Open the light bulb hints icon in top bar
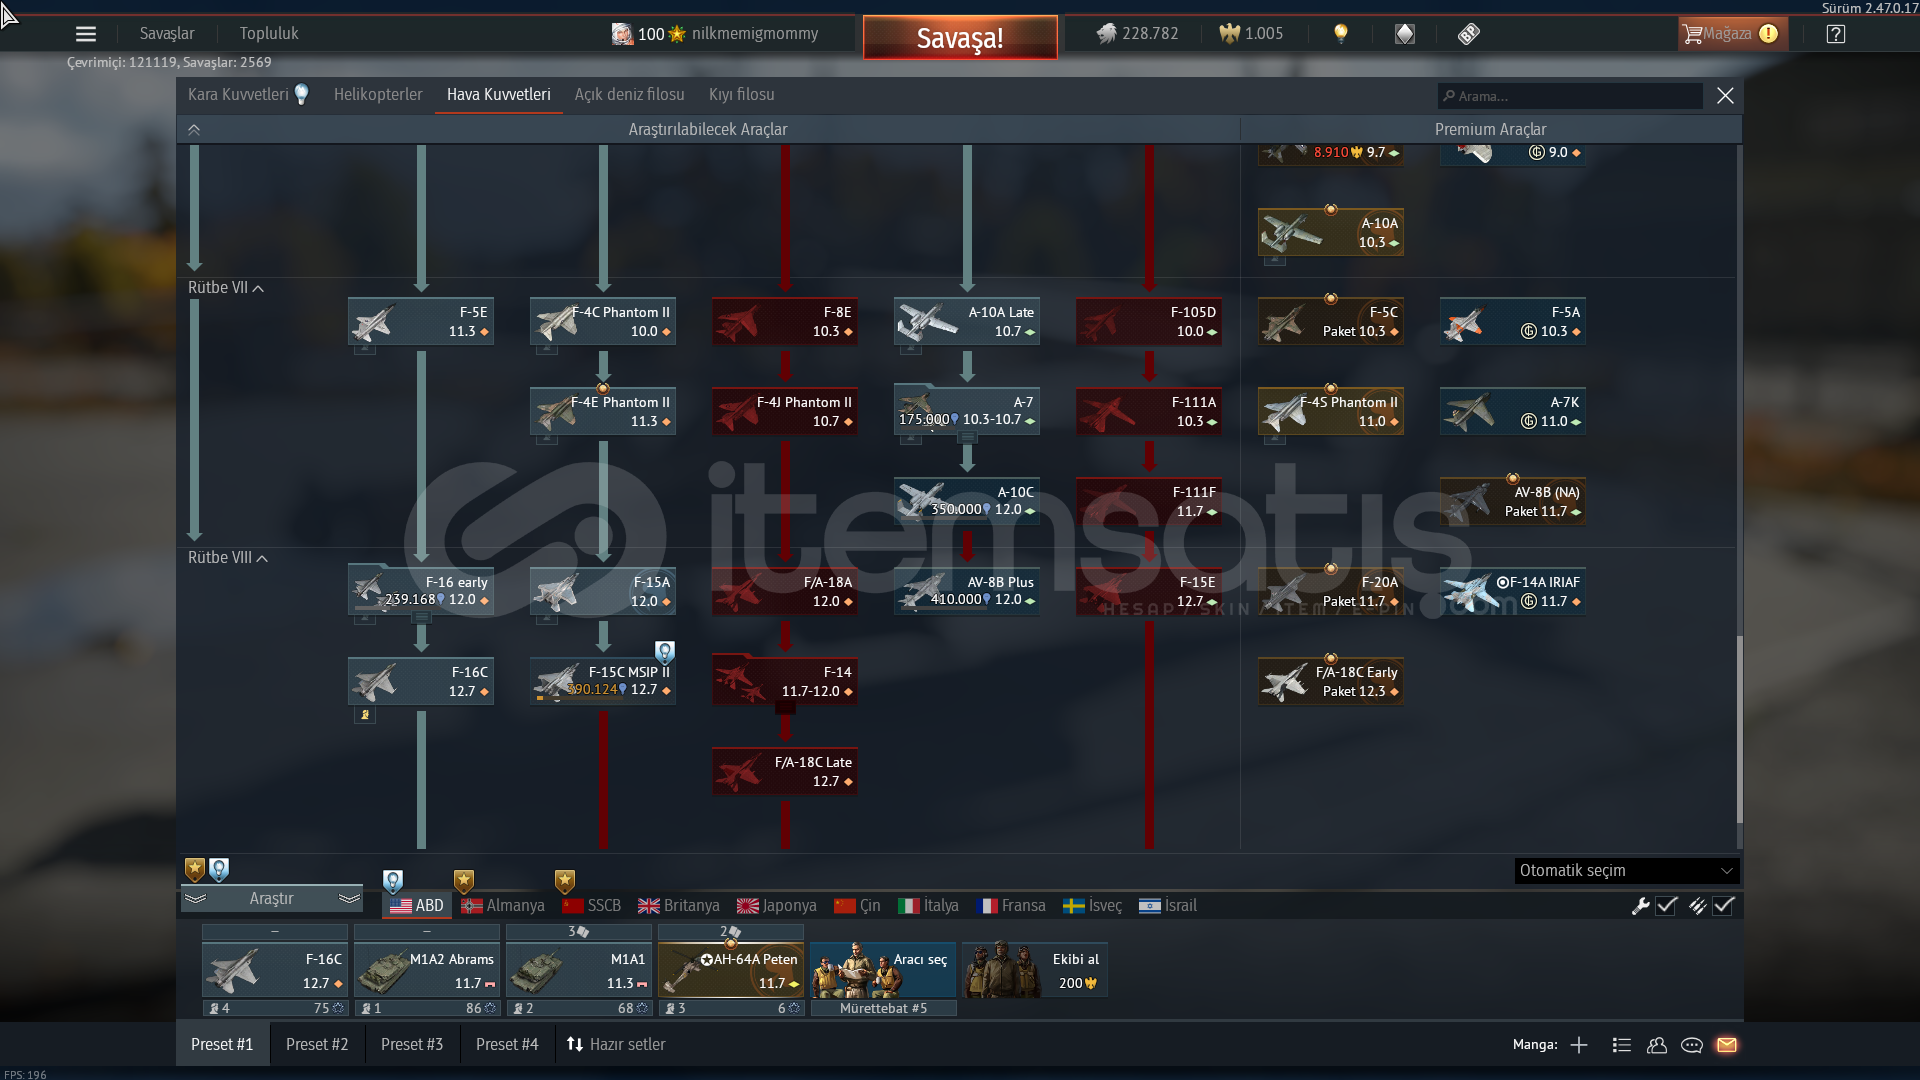Image resolution: width=1920 pixels, height=1080 pixels. [x=1341, y=34]
